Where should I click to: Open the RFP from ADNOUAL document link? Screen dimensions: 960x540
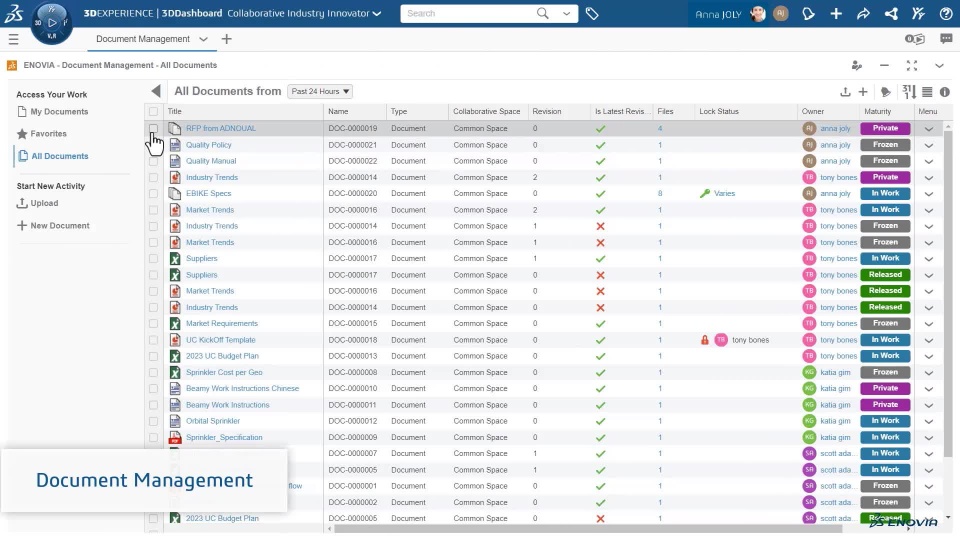click(220, 129)
